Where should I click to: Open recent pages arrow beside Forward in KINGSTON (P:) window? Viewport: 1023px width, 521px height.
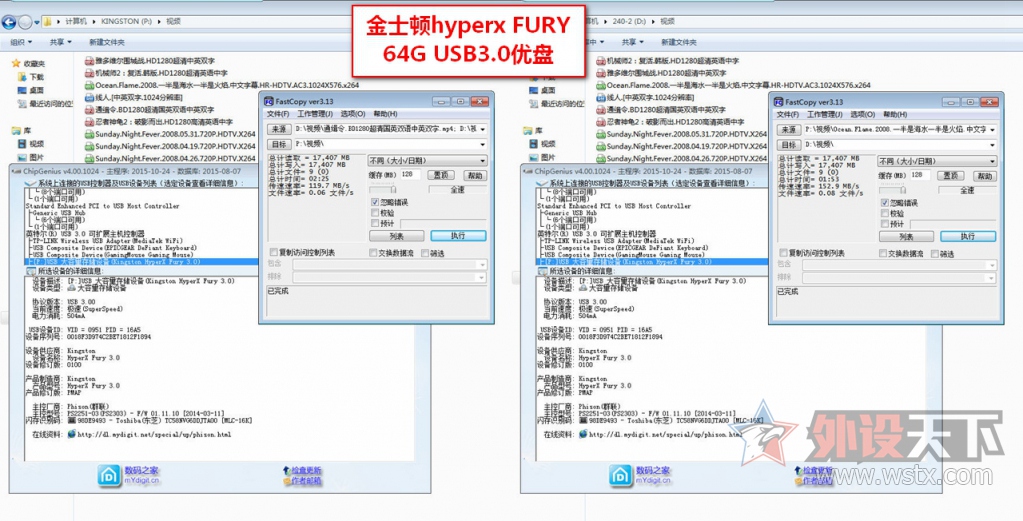37,23
